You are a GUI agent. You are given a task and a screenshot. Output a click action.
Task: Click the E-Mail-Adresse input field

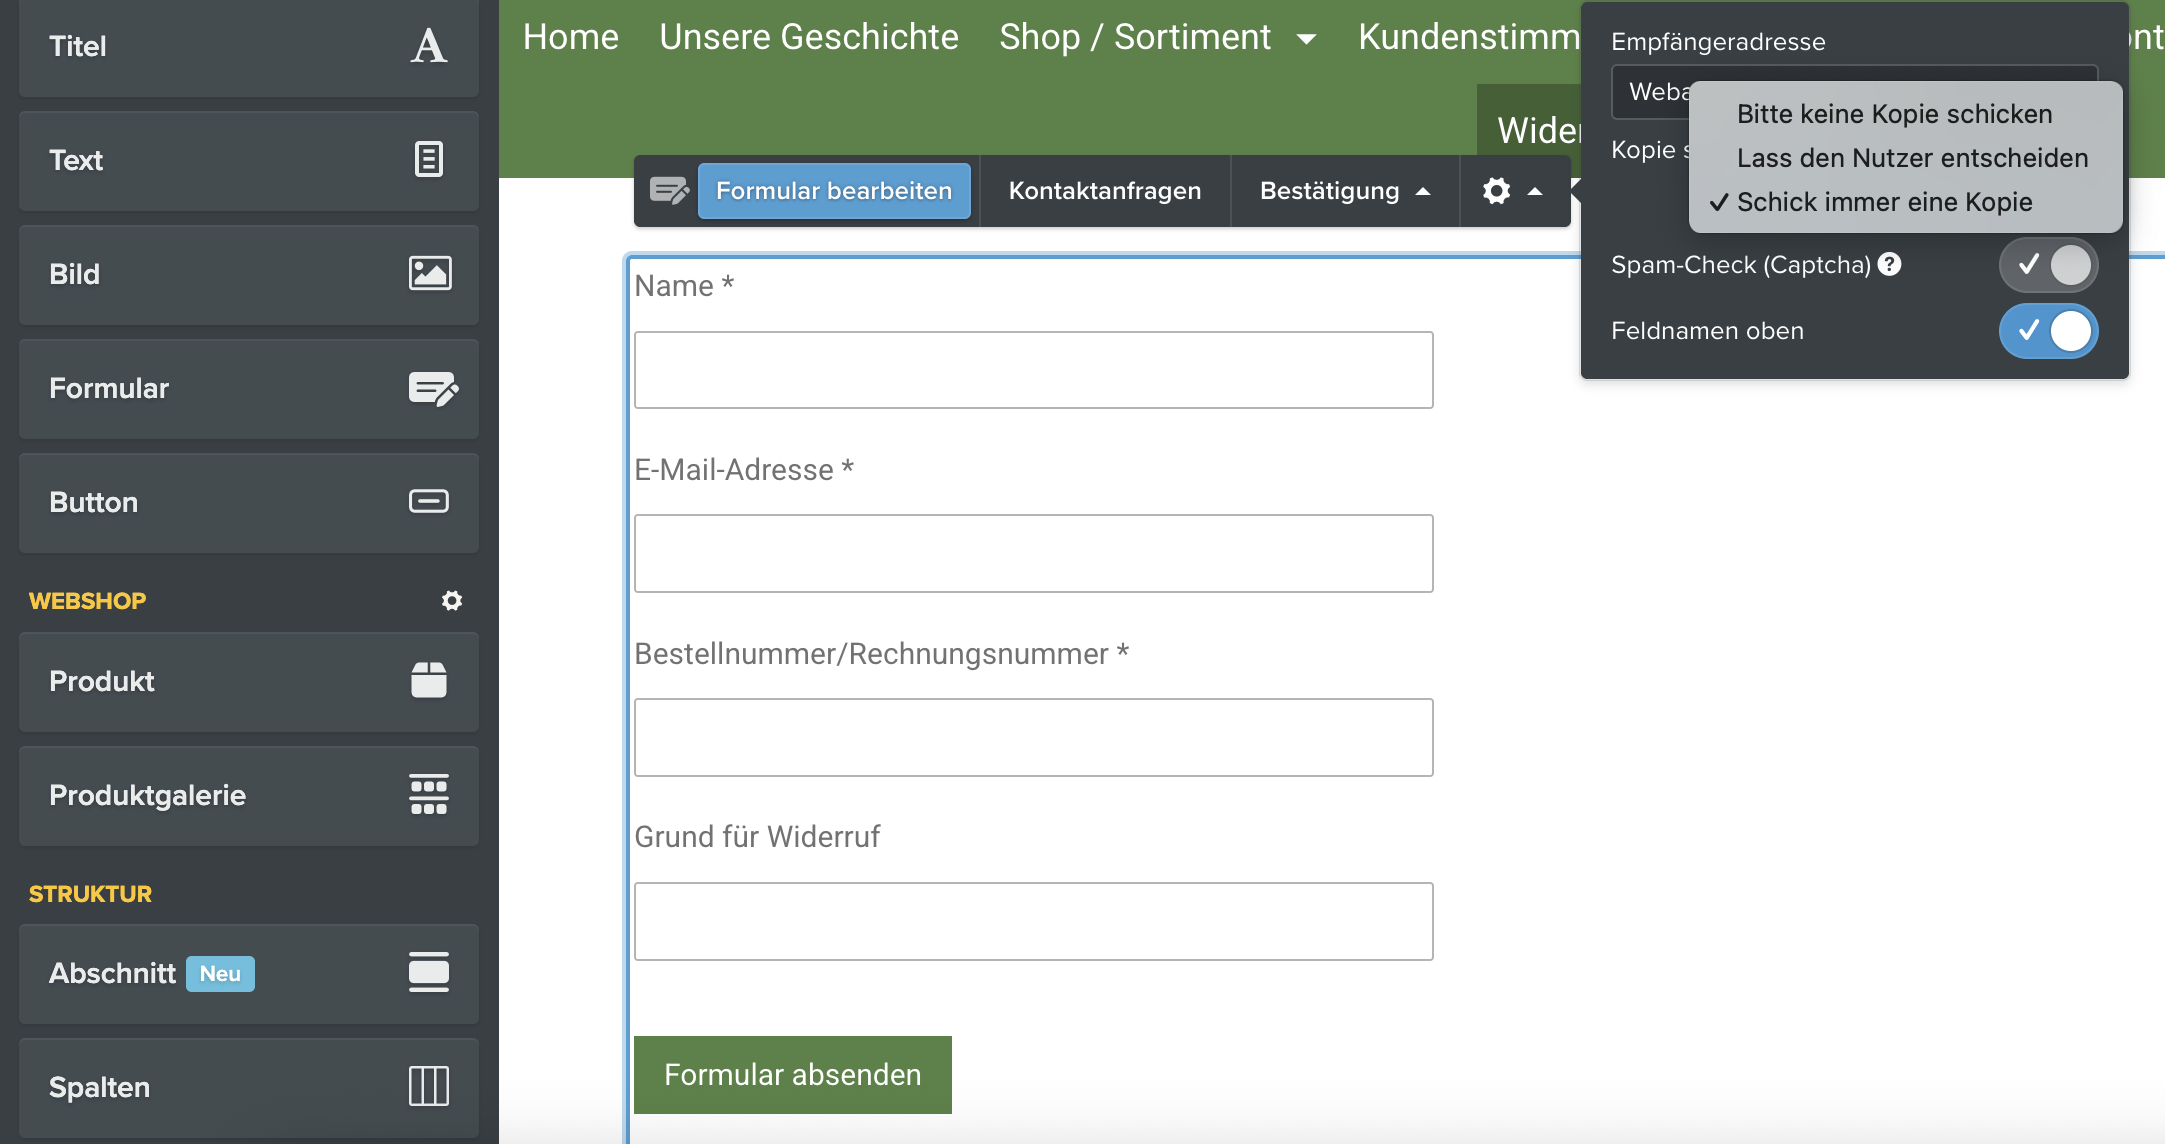click(1034, 553)
